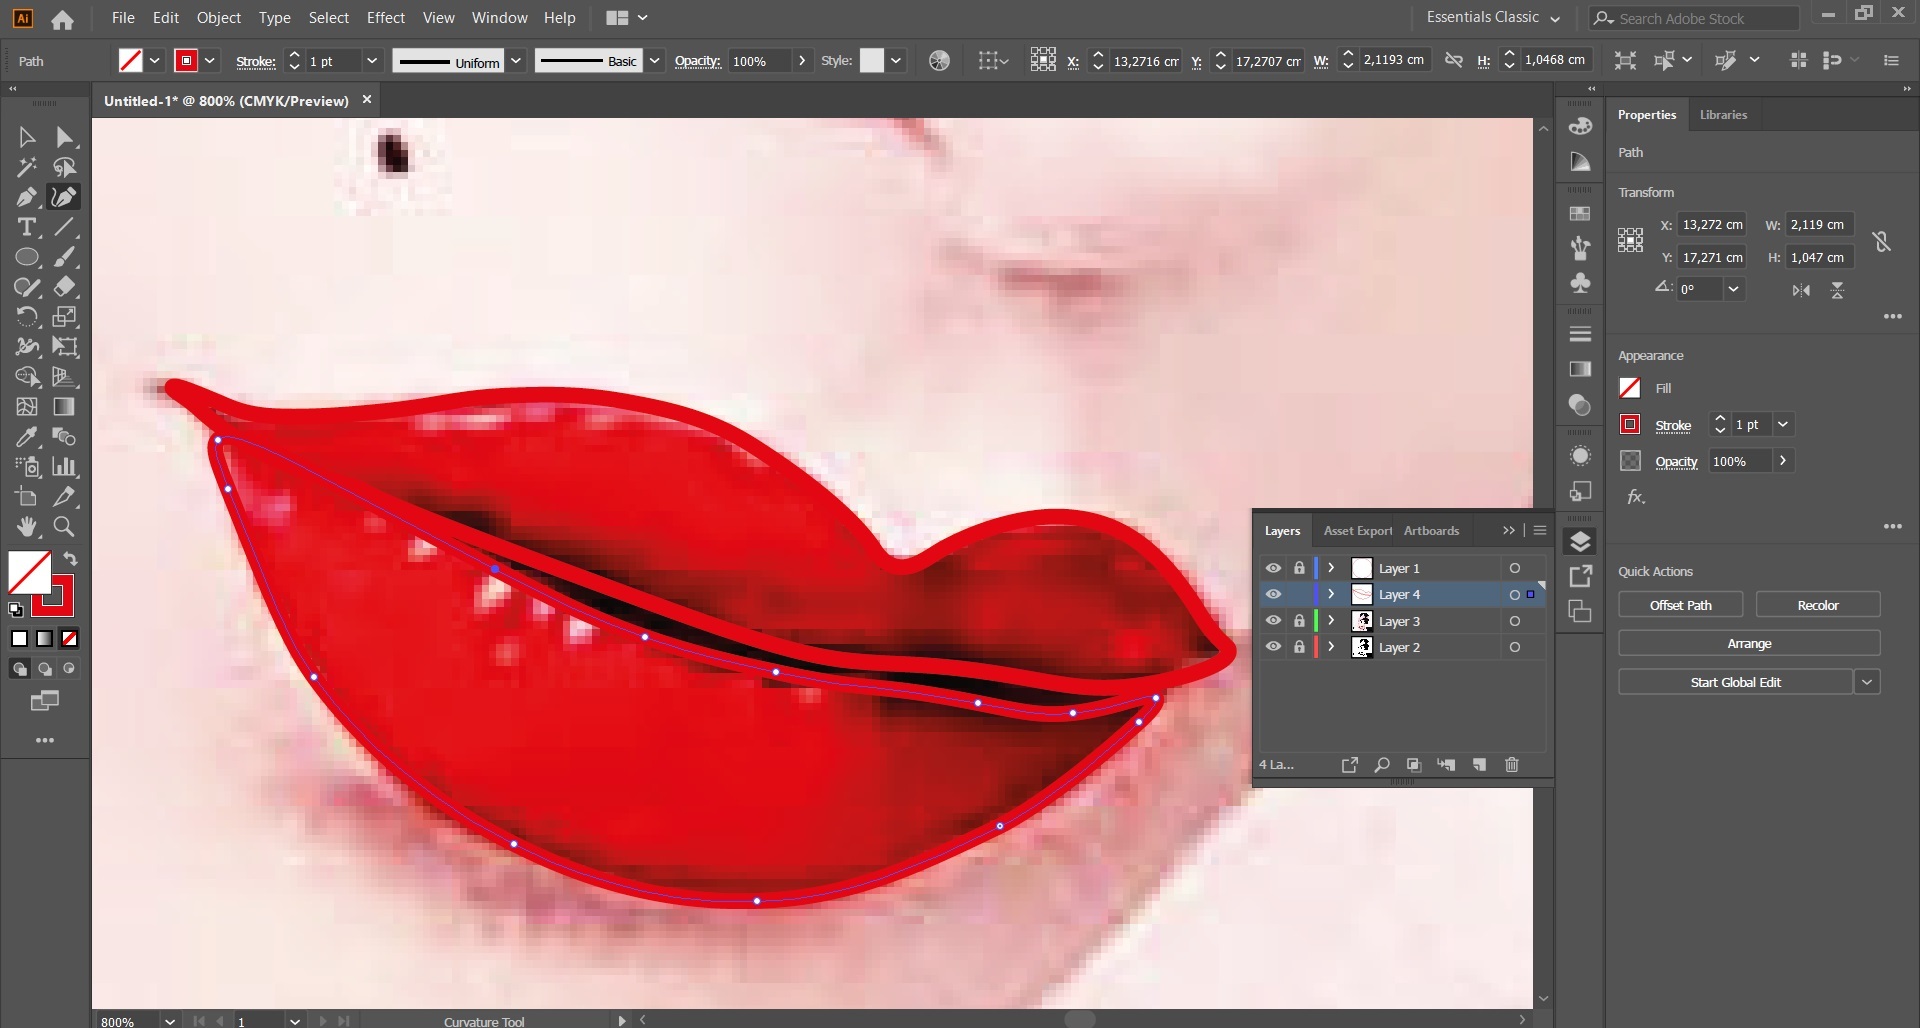Viewport: 1920px width, 1028px height.
Task: Select the Hand tool
Action: pyautogui.click(x=27, y=527)
